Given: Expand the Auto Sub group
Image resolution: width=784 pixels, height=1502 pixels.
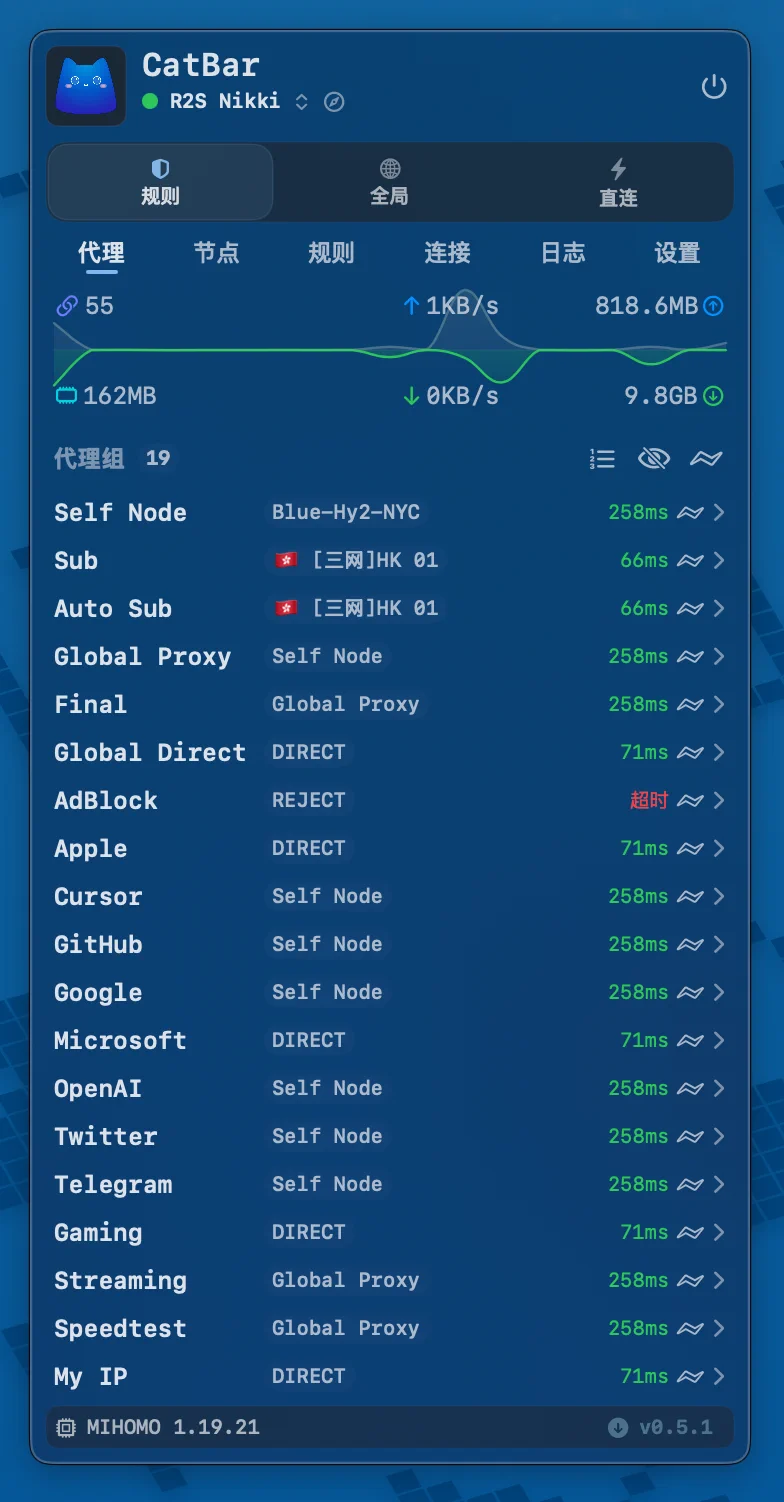Looking at the screenshot, I should (x=719, y=609).
